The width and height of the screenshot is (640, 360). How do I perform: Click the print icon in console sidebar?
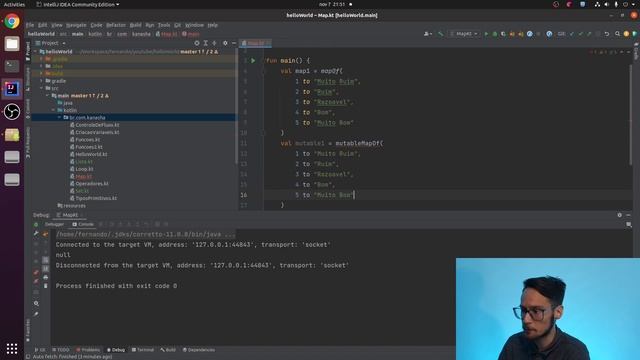click(x=45, y=277)
